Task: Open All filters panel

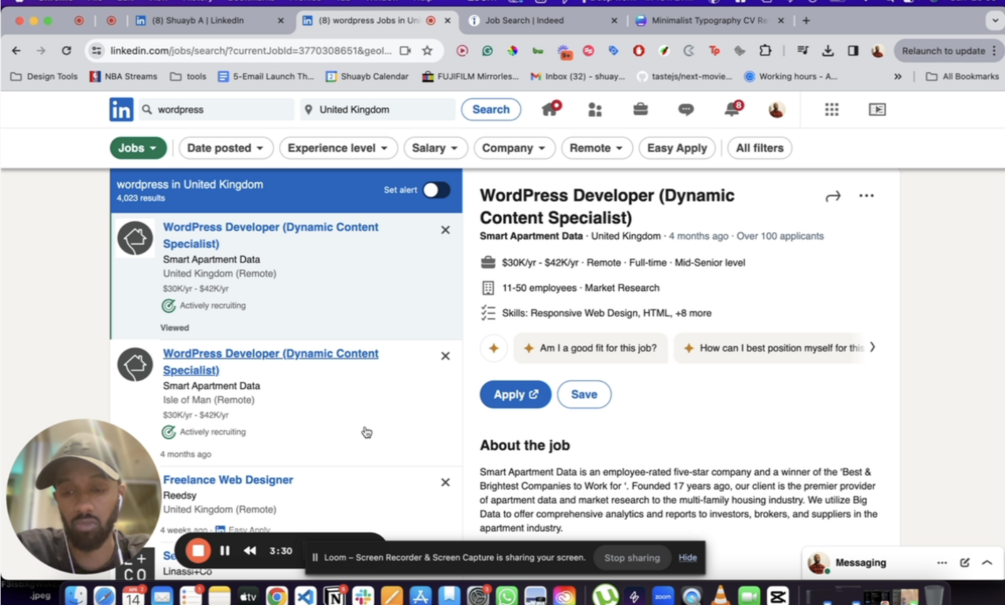Action: click(x=760, y=148)
